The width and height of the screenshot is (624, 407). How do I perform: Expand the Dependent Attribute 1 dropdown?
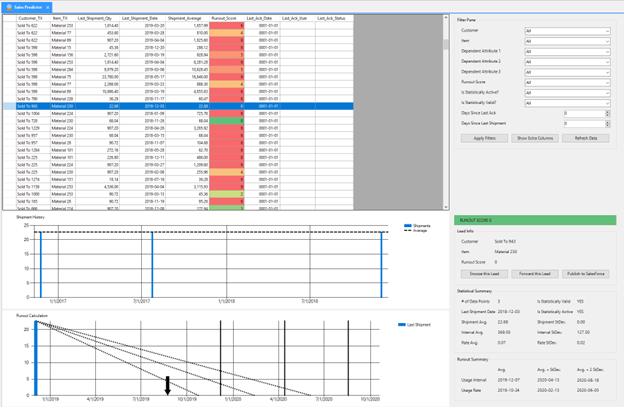coord(567,51)
